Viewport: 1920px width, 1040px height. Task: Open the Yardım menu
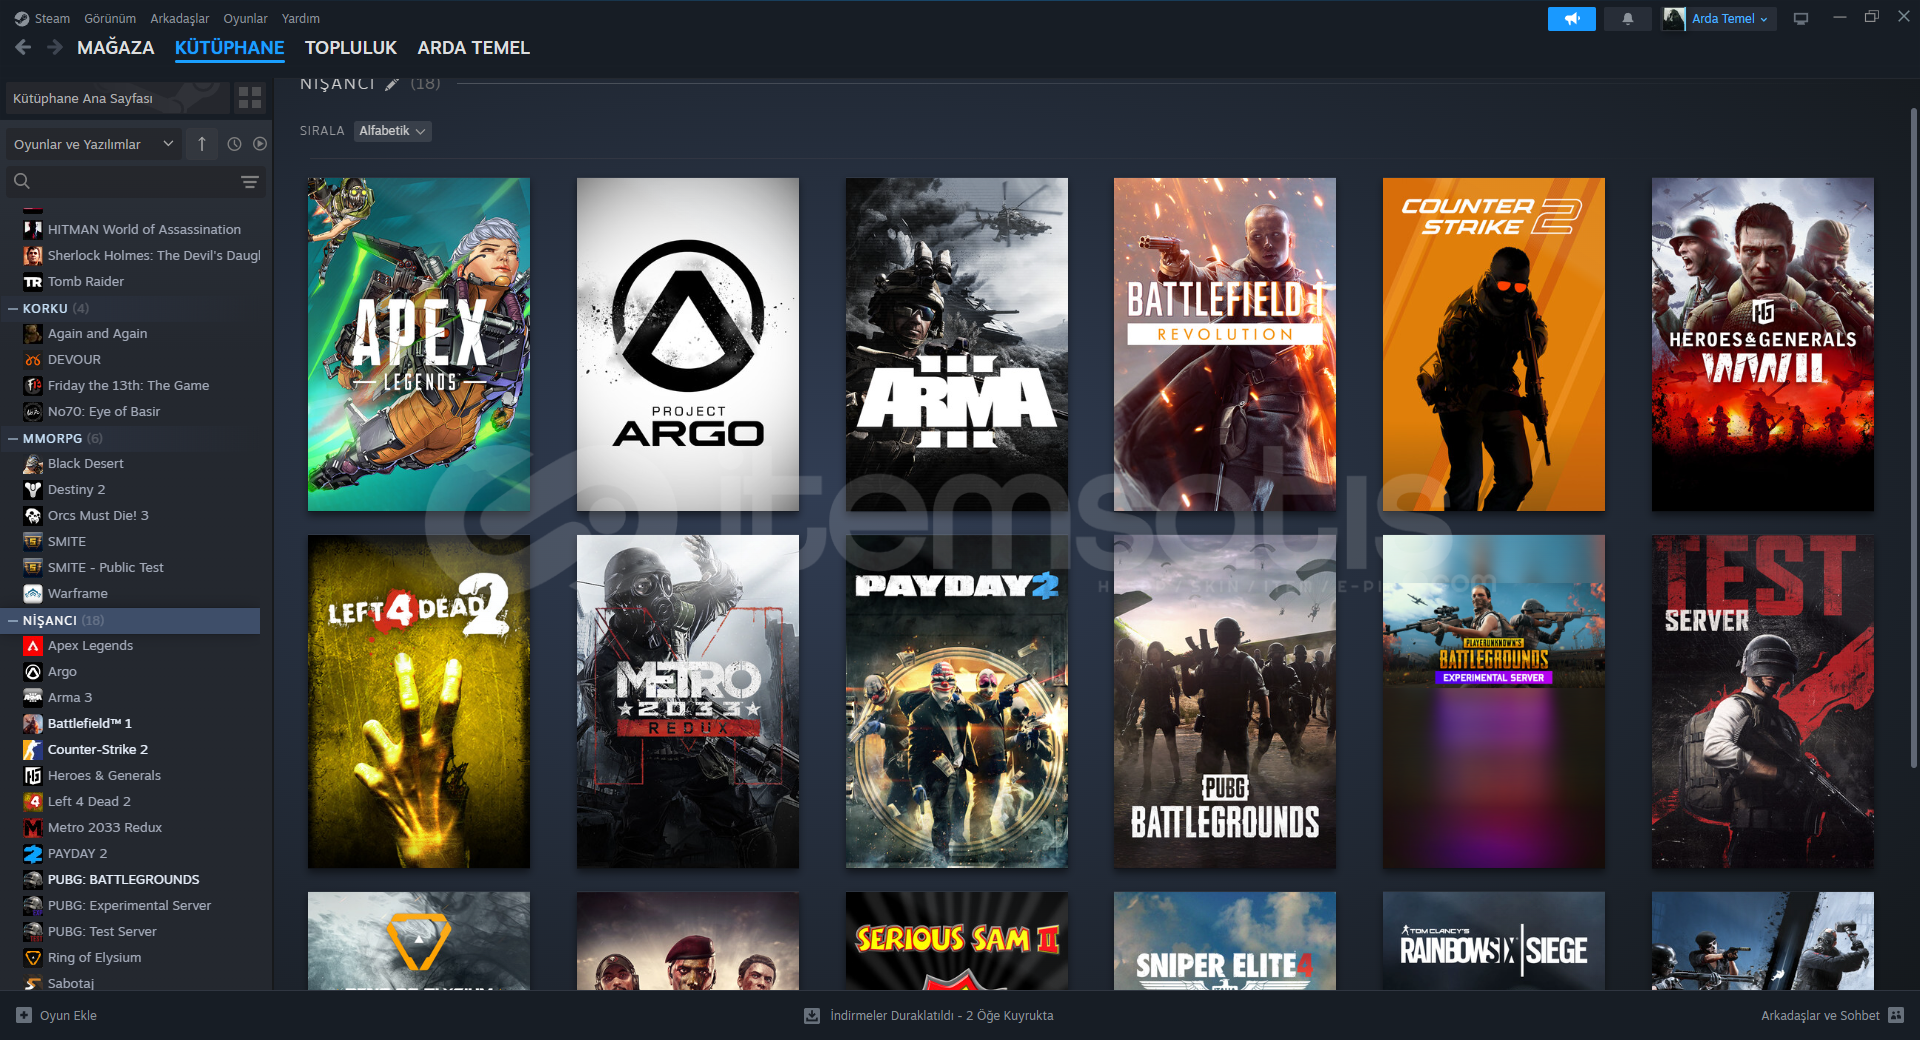(x=301, y=18)
